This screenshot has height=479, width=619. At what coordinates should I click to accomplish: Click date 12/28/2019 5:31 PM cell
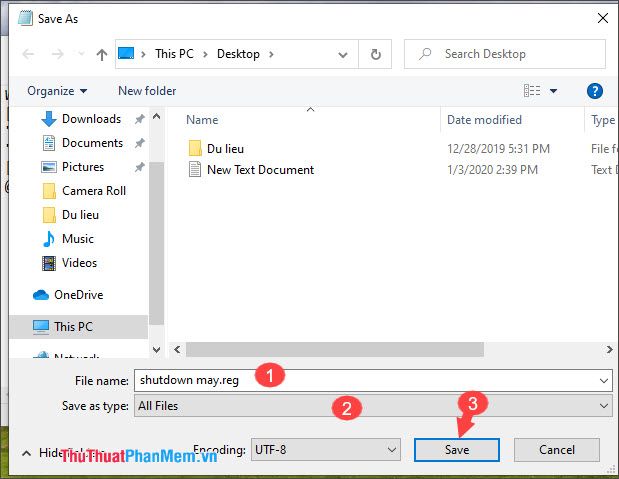(x=498, y=149)
